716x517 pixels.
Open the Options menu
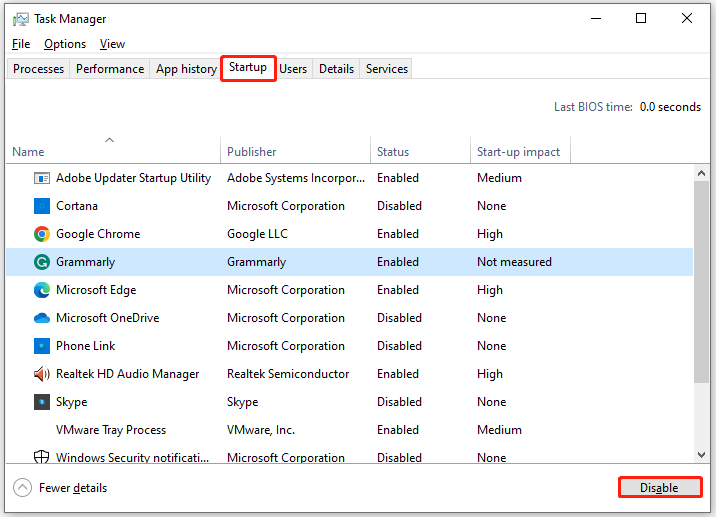pos(65,44)
